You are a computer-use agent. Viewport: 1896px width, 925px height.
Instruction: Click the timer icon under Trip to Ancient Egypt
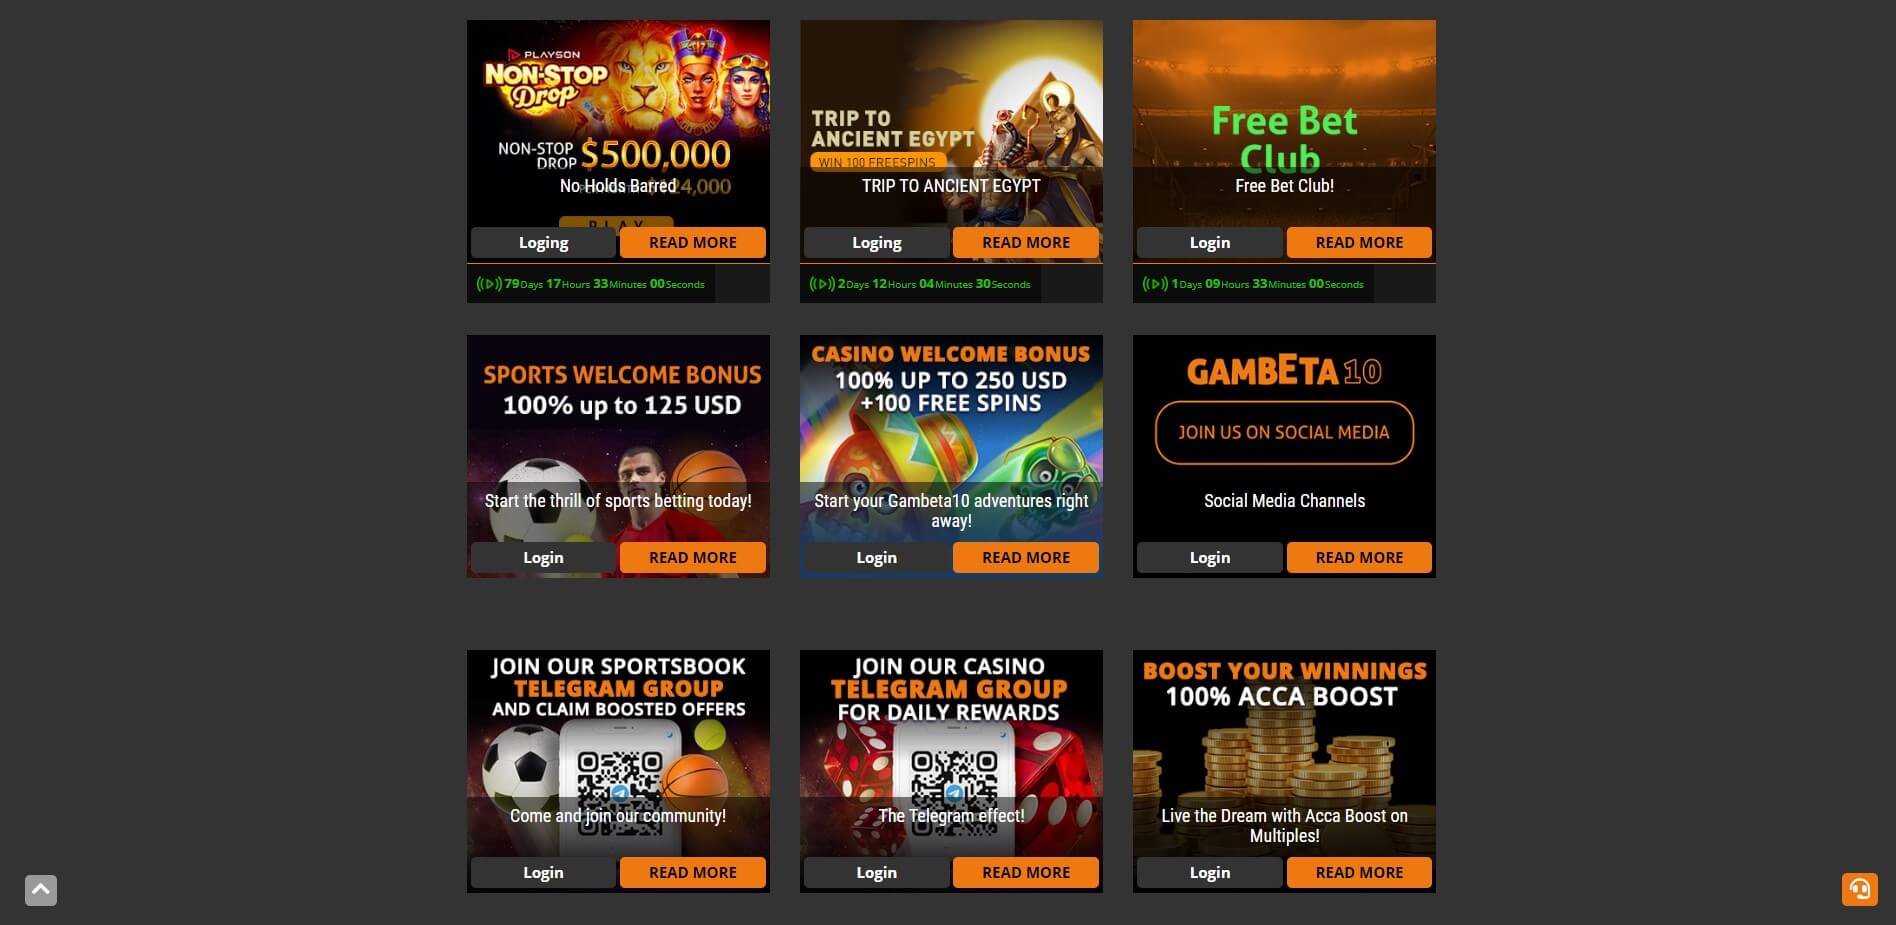point(822,284)
